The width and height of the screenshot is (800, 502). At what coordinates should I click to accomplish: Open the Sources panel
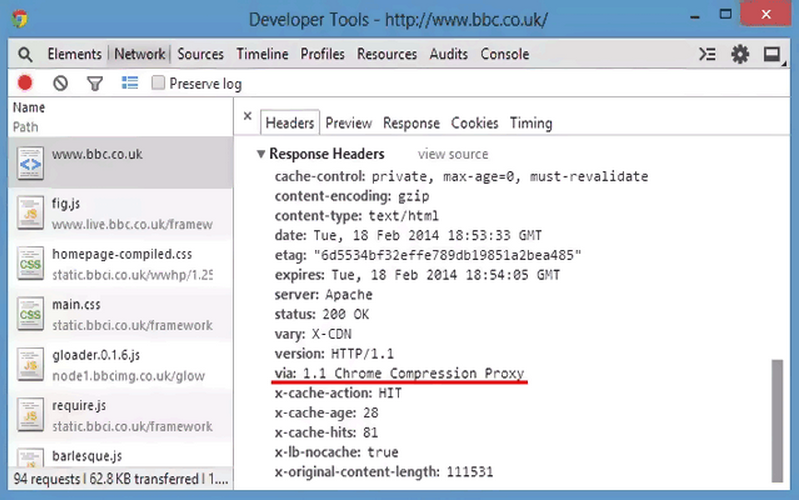pos(201,54)
